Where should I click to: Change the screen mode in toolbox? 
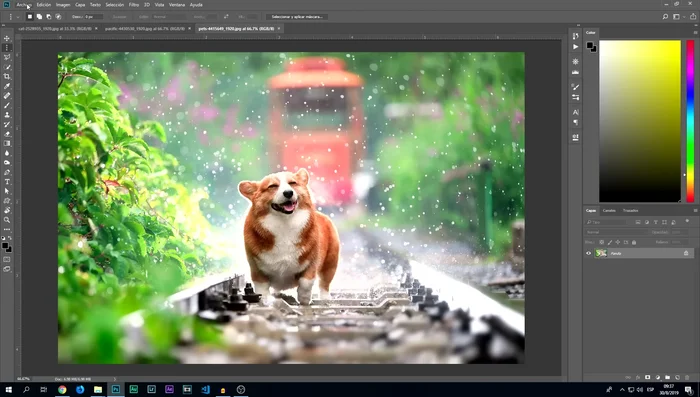pos(7,269)
